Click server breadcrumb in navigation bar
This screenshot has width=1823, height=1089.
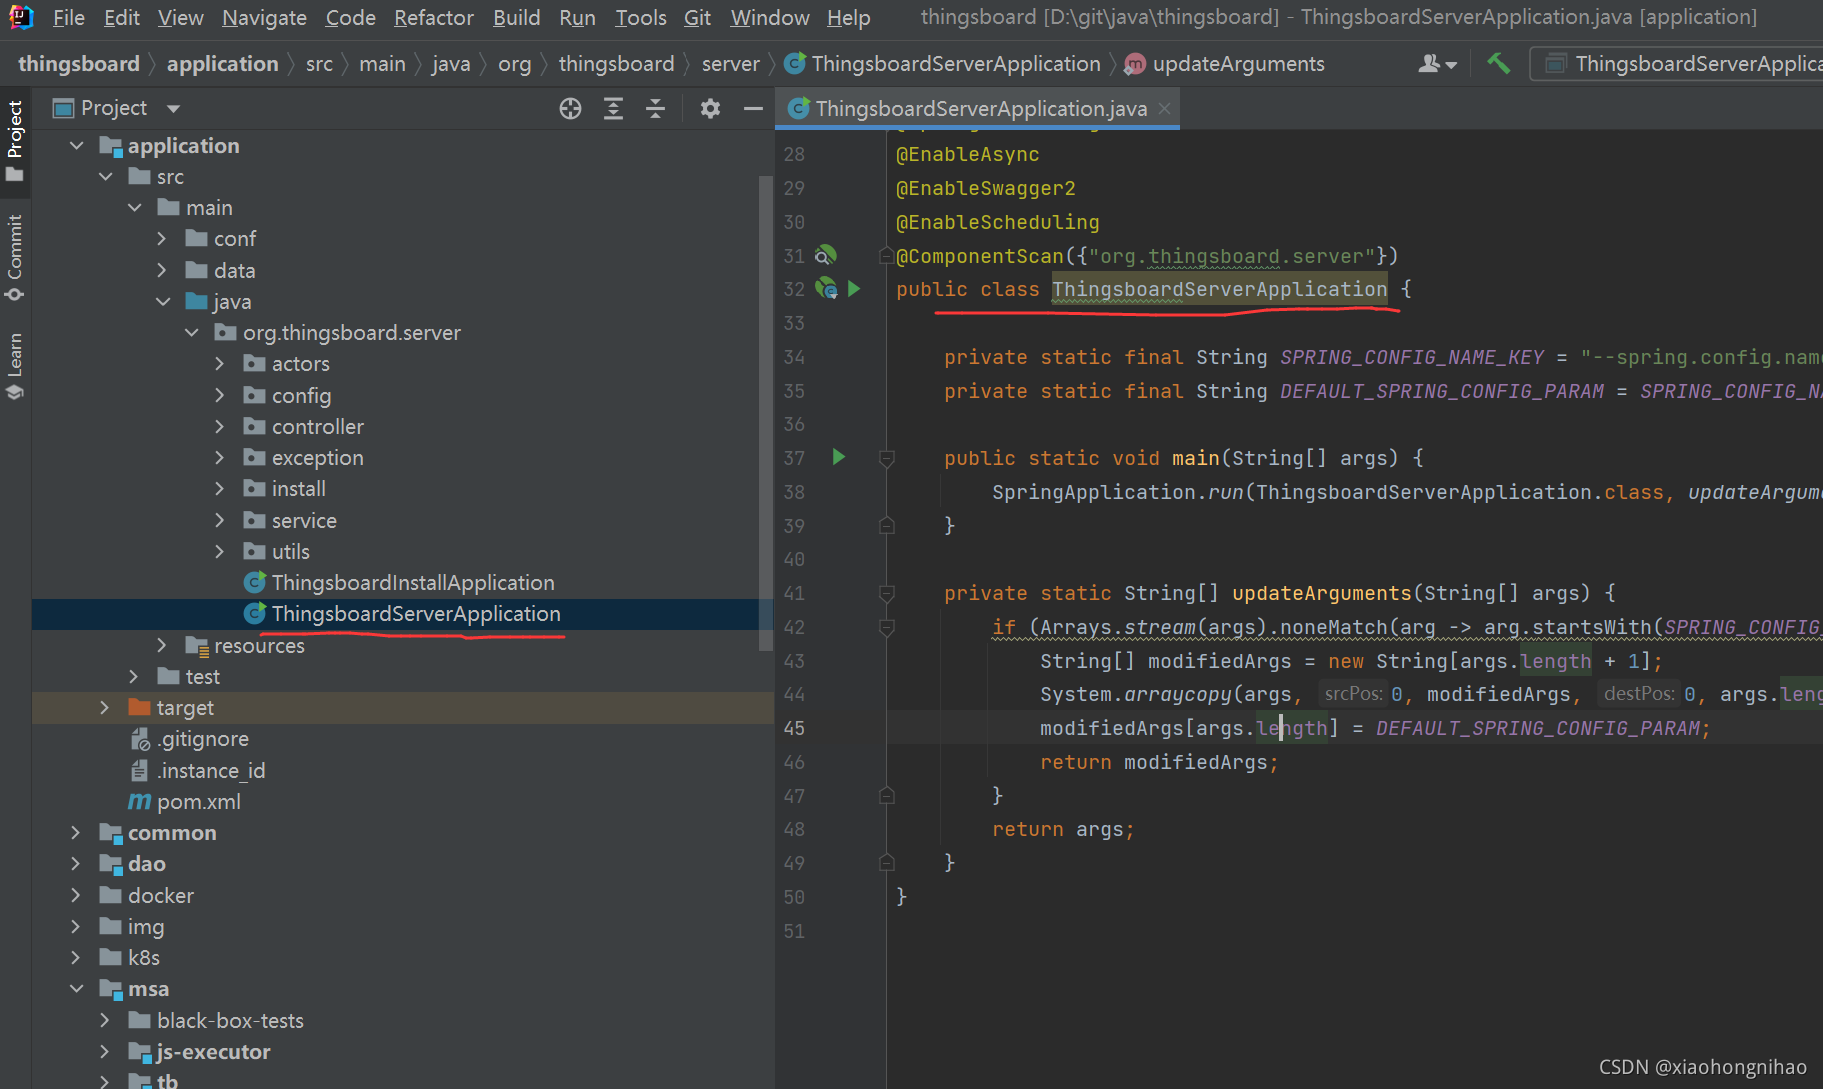coord(731,64)
